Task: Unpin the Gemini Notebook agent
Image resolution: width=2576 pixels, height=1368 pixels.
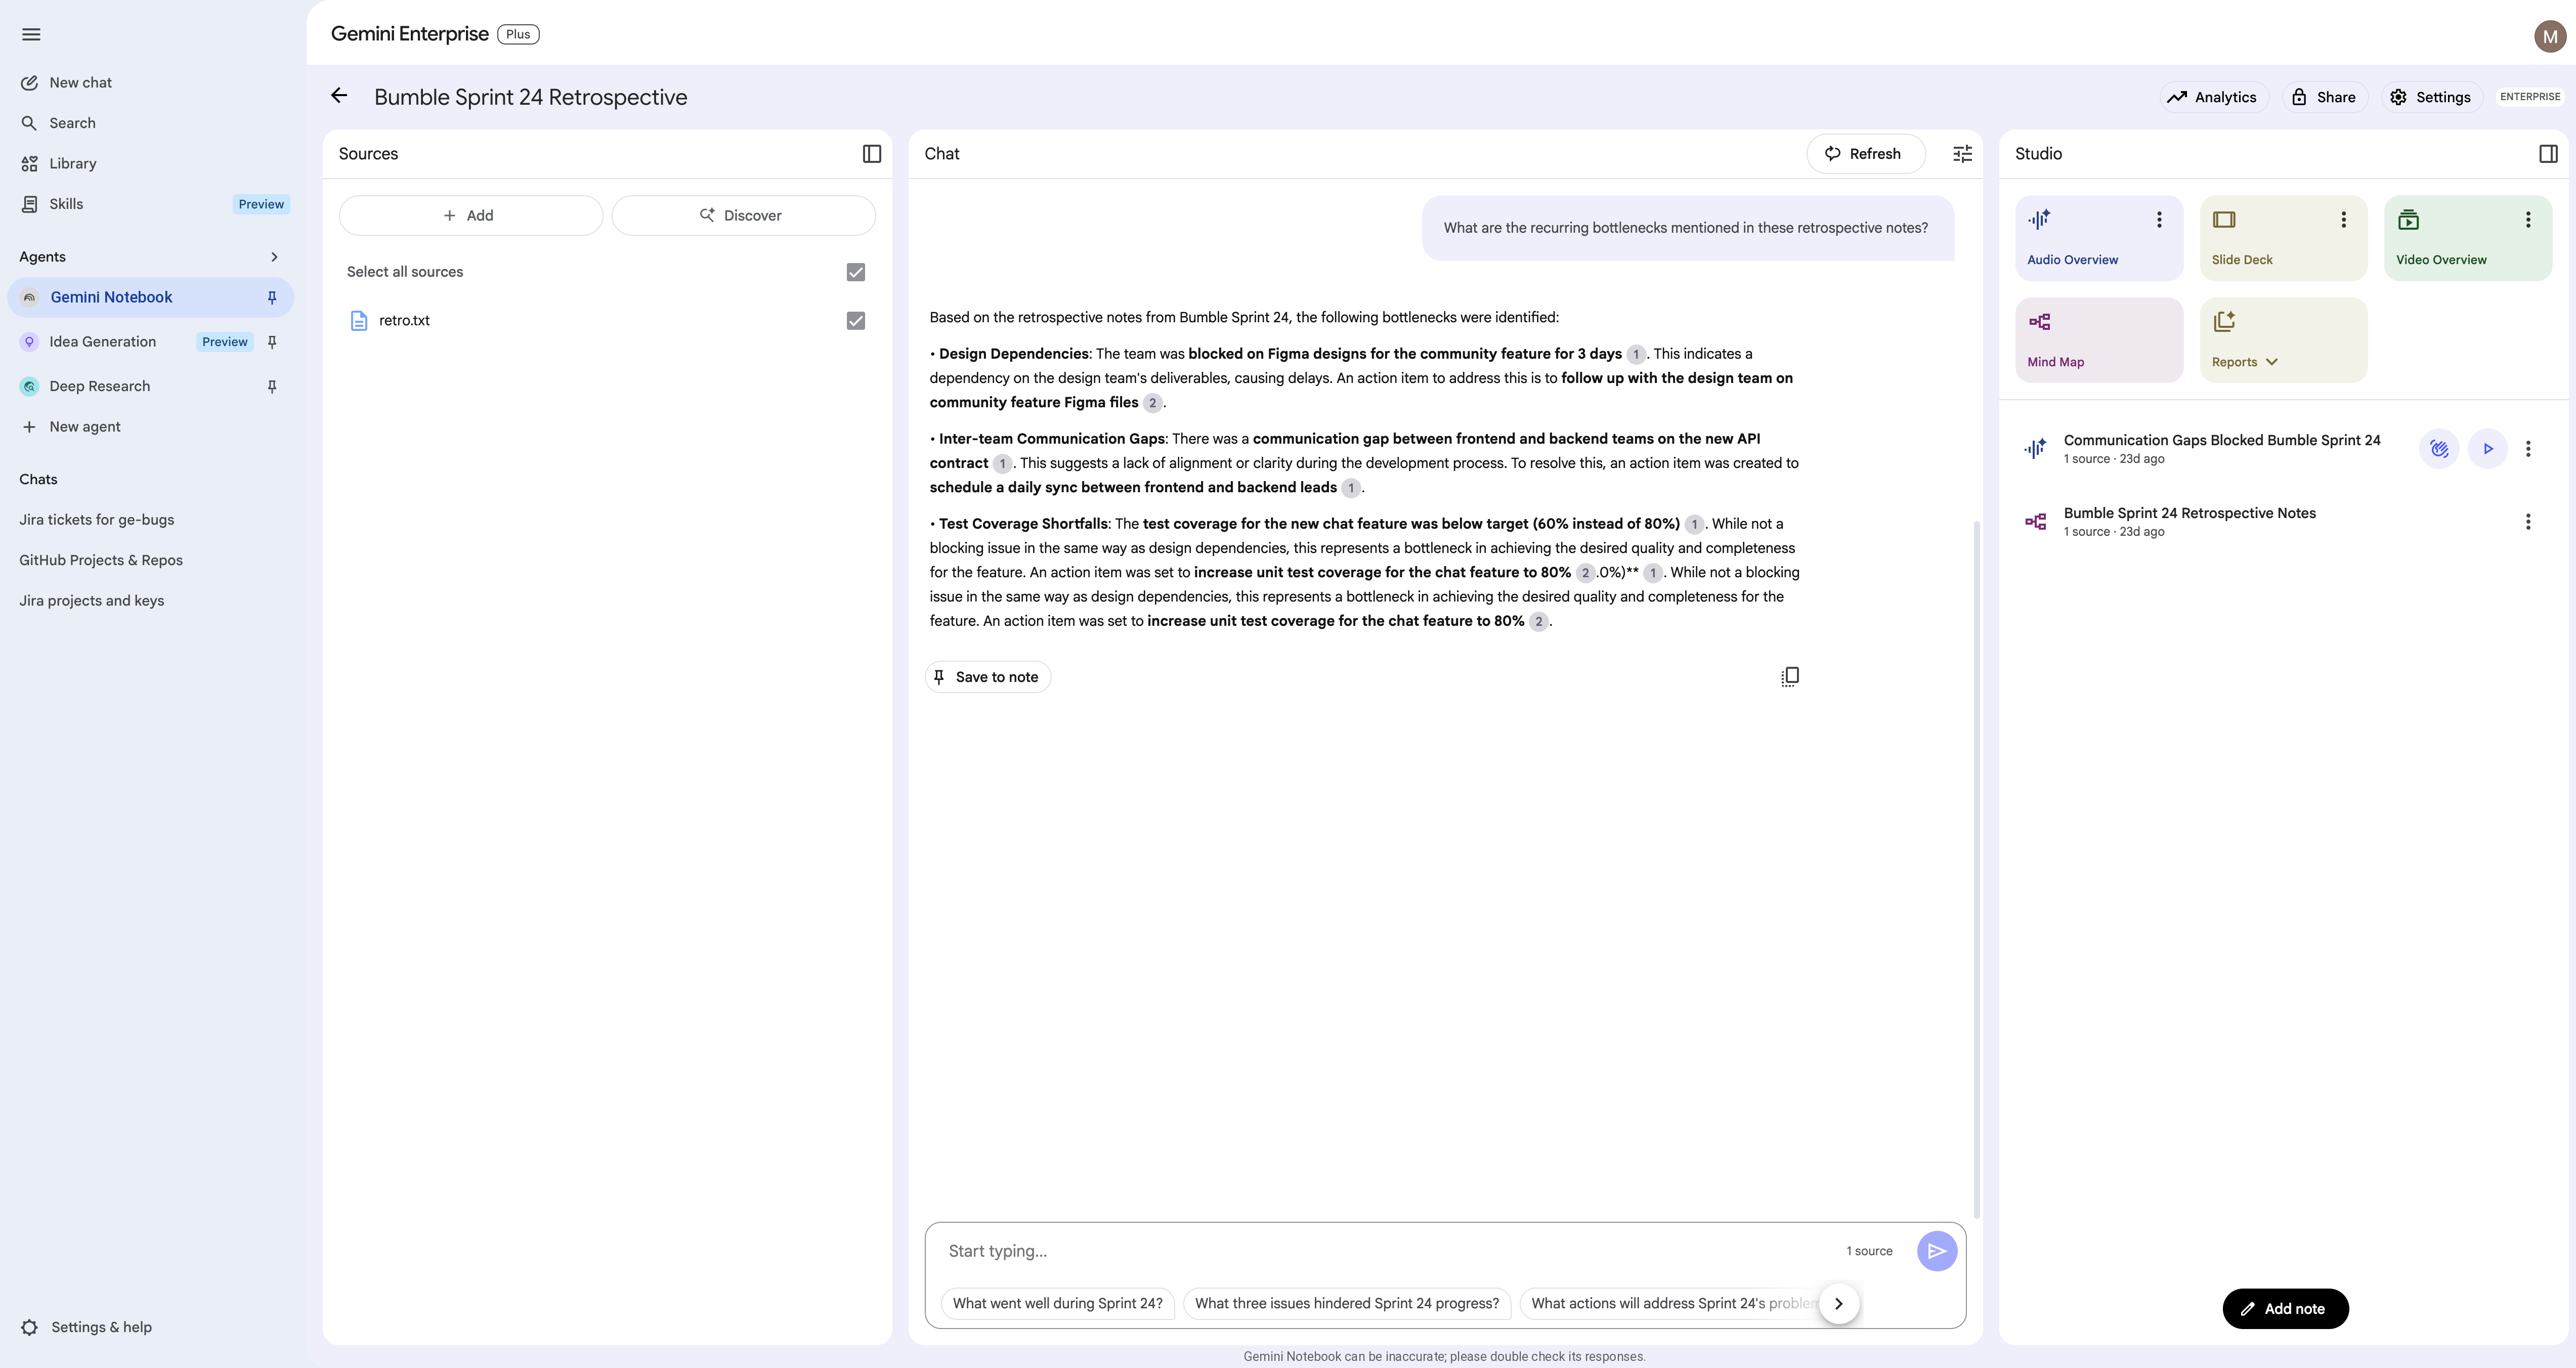Action: (x=272, y=297)
